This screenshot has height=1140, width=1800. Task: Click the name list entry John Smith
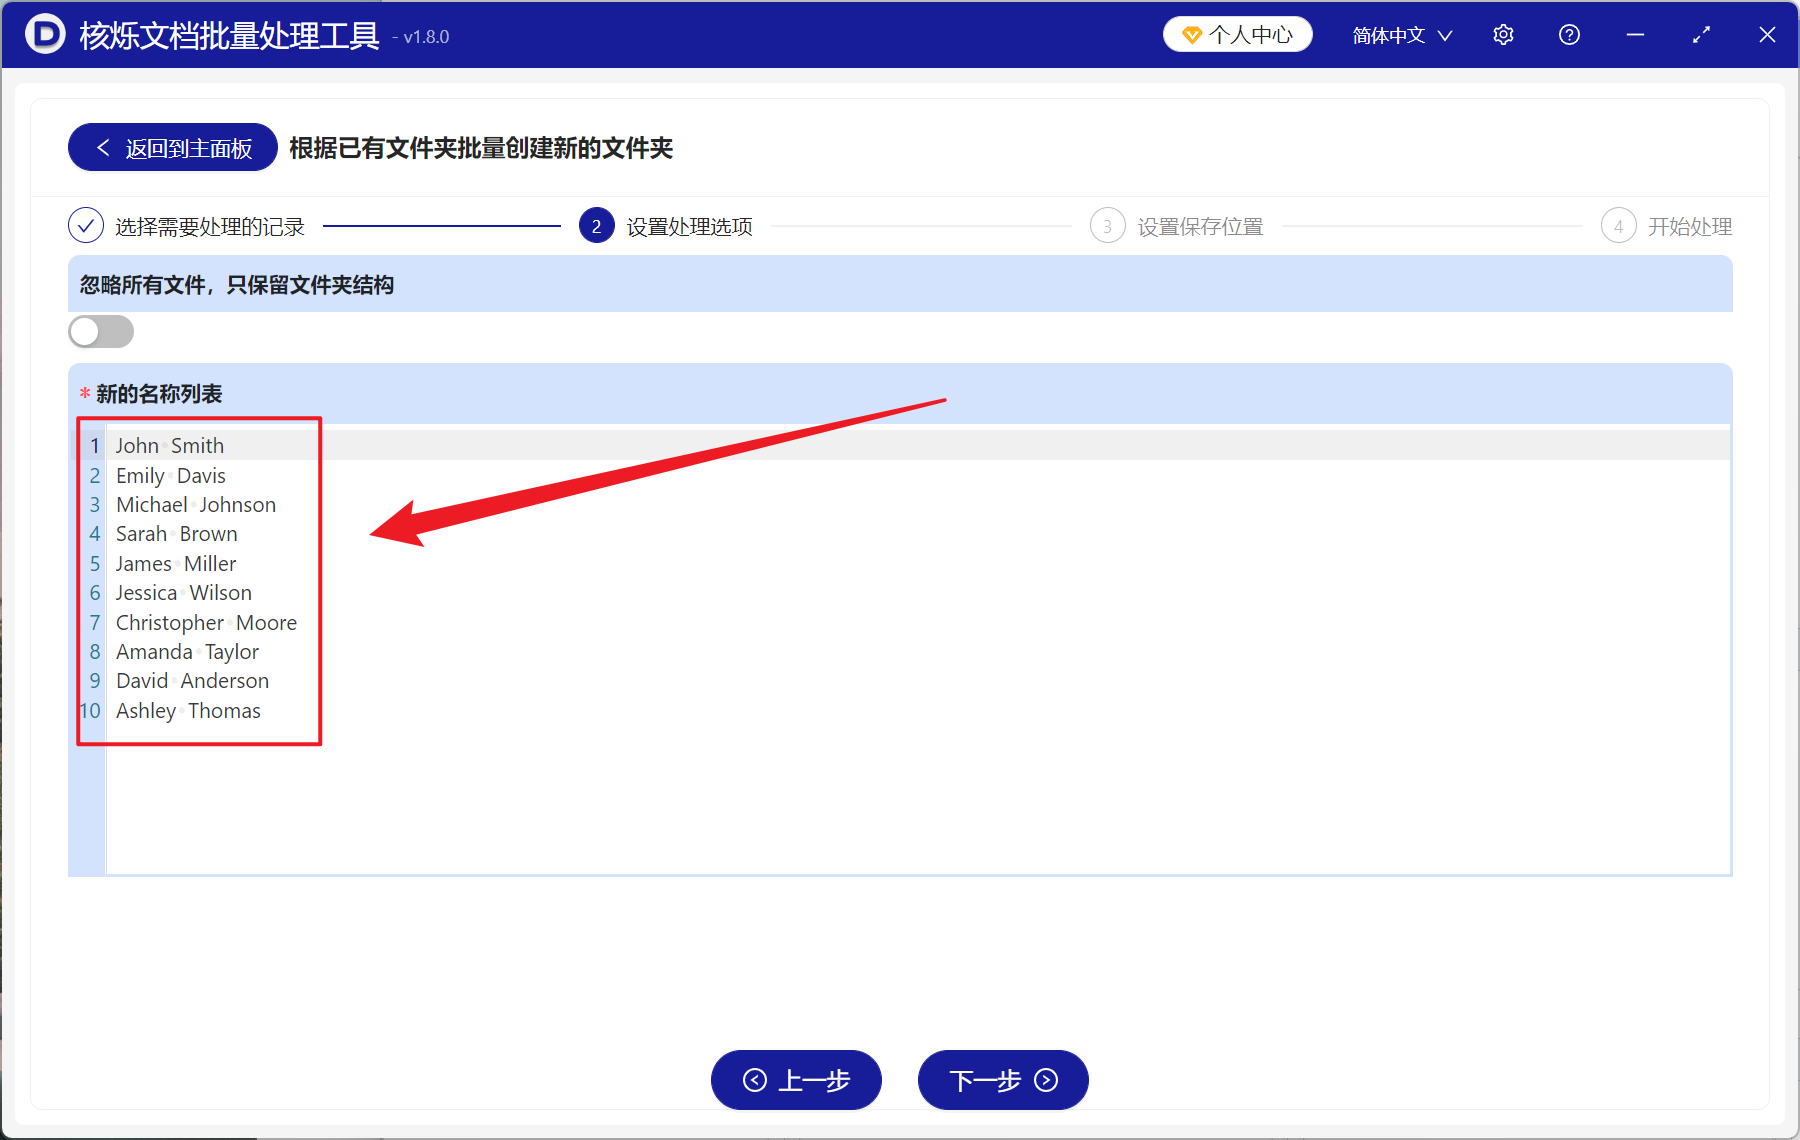pos(169,445)
